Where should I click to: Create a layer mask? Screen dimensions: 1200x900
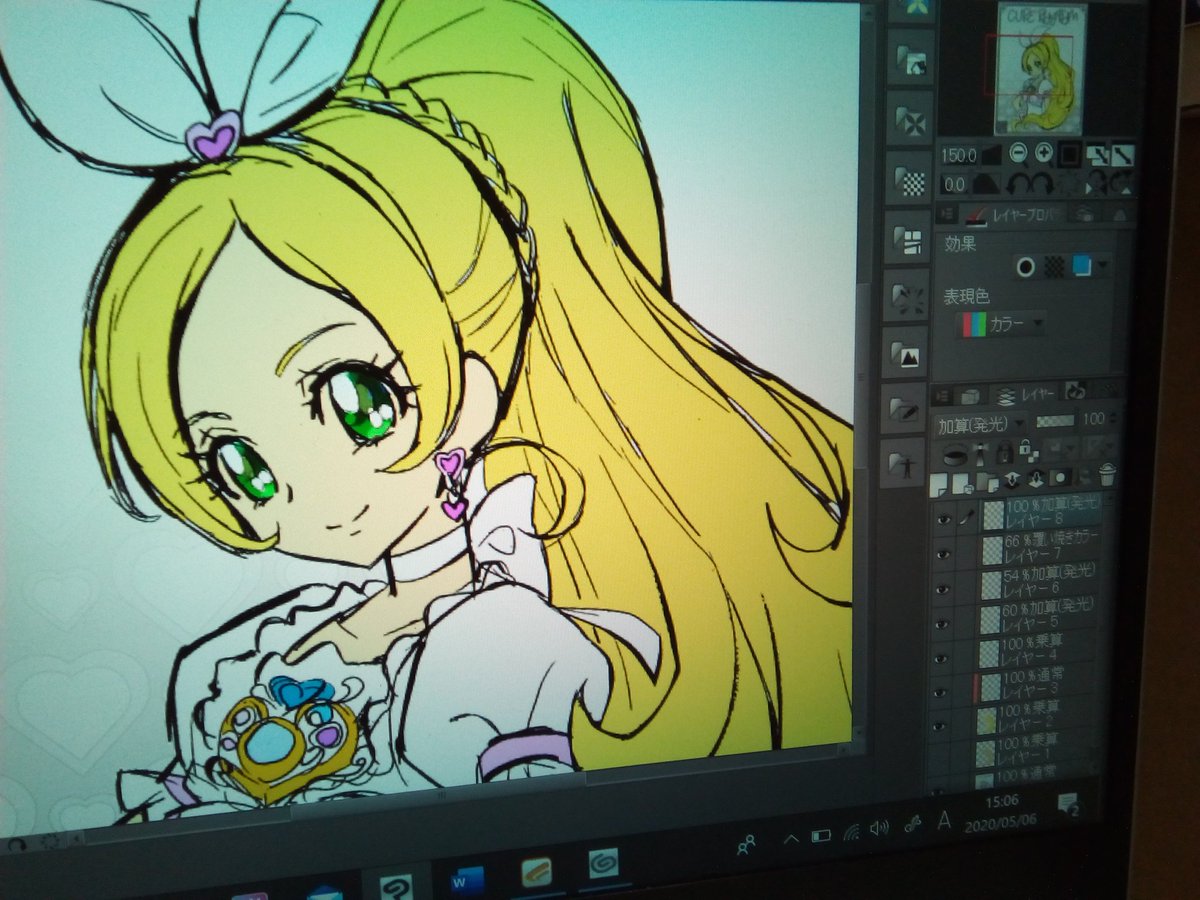(x=1060, y=478)
